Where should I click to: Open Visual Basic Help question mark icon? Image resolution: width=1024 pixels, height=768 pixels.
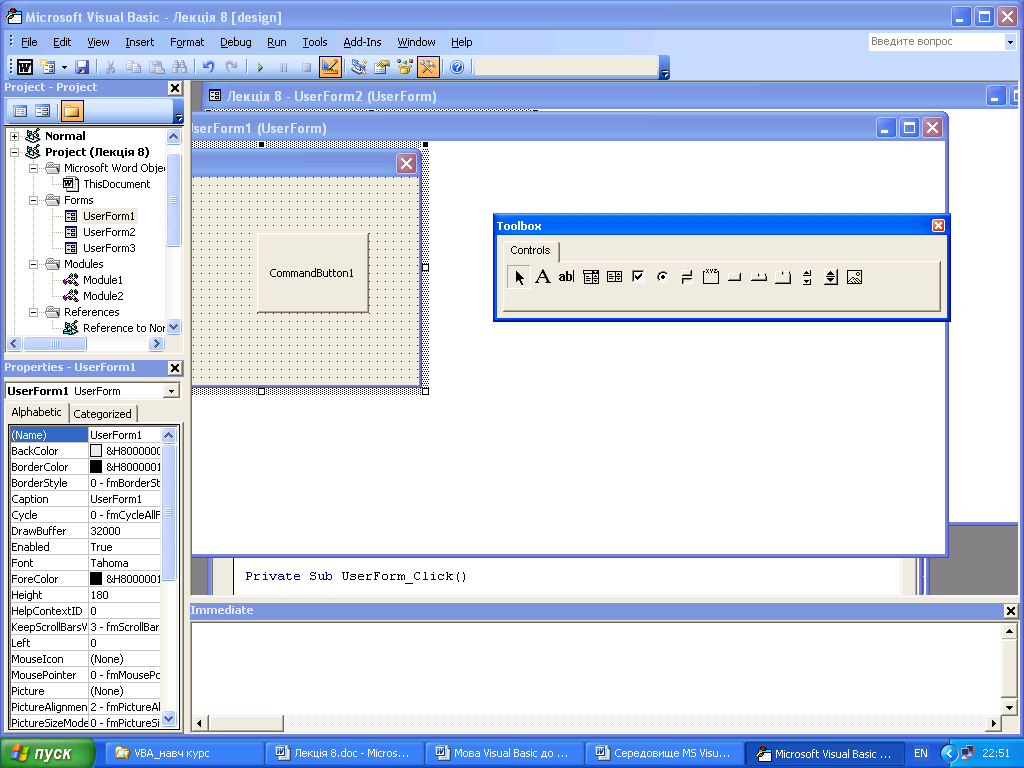coord(457,67)
